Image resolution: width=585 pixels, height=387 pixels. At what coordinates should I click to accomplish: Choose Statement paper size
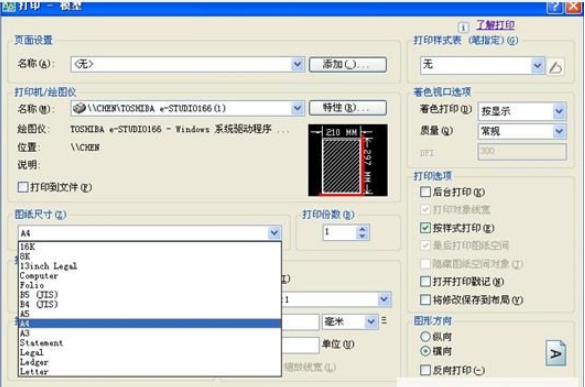coord(150,343)
